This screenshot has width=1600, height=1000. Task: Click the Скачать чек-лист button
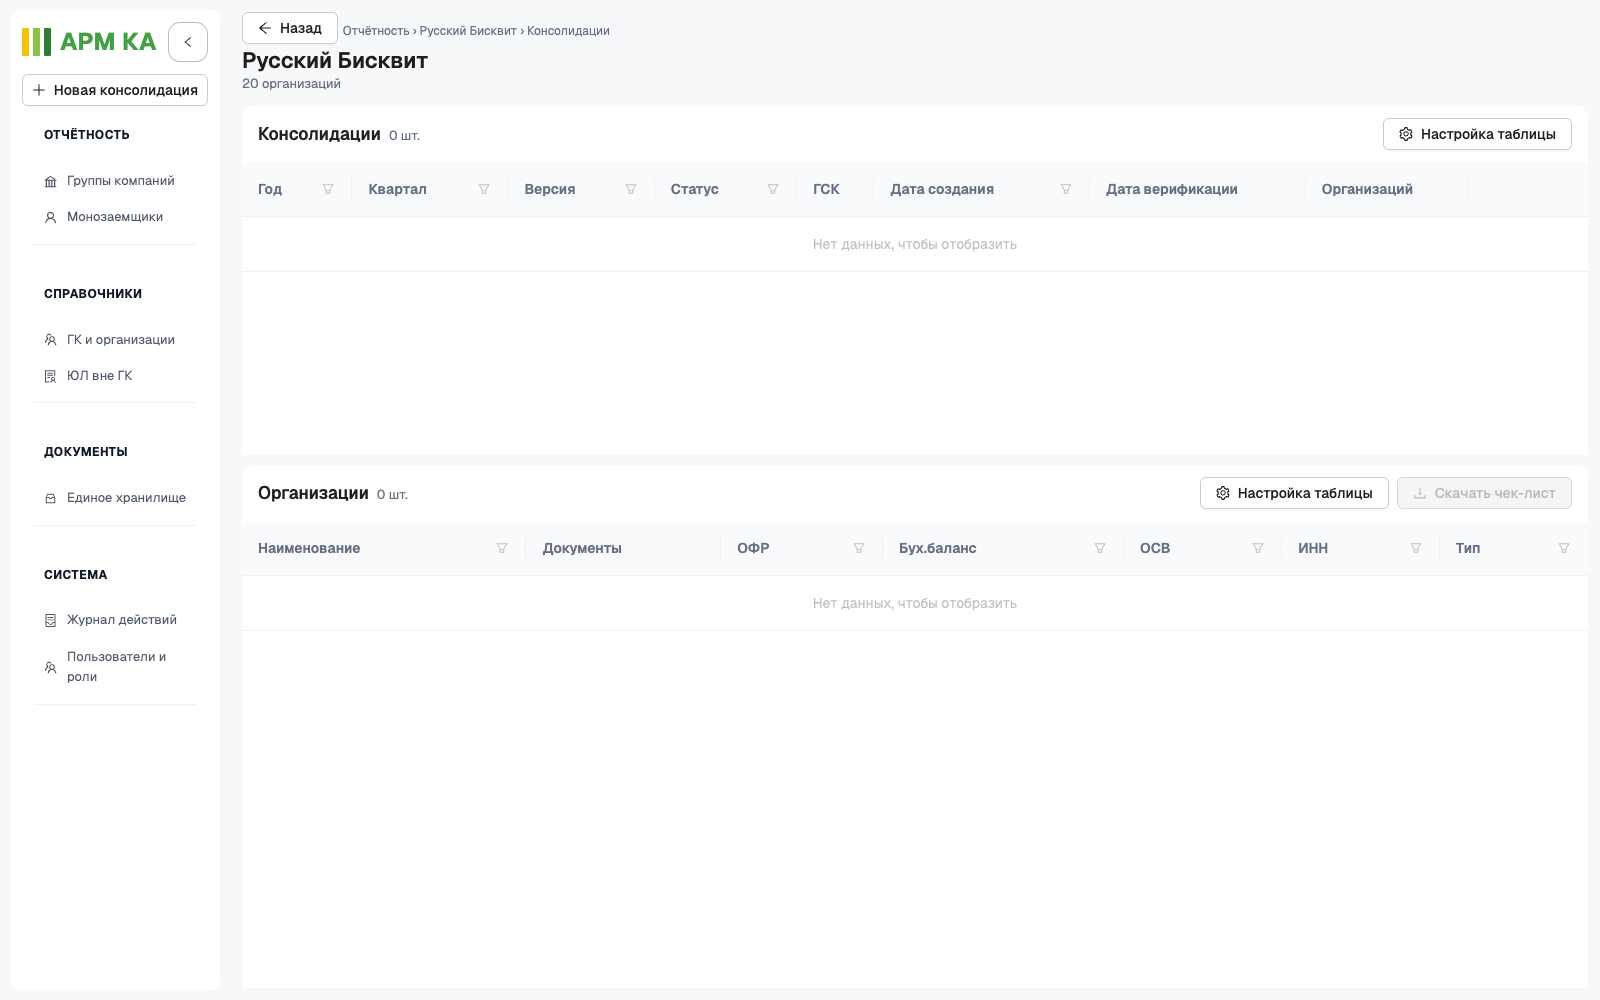tap(1484, 493)
